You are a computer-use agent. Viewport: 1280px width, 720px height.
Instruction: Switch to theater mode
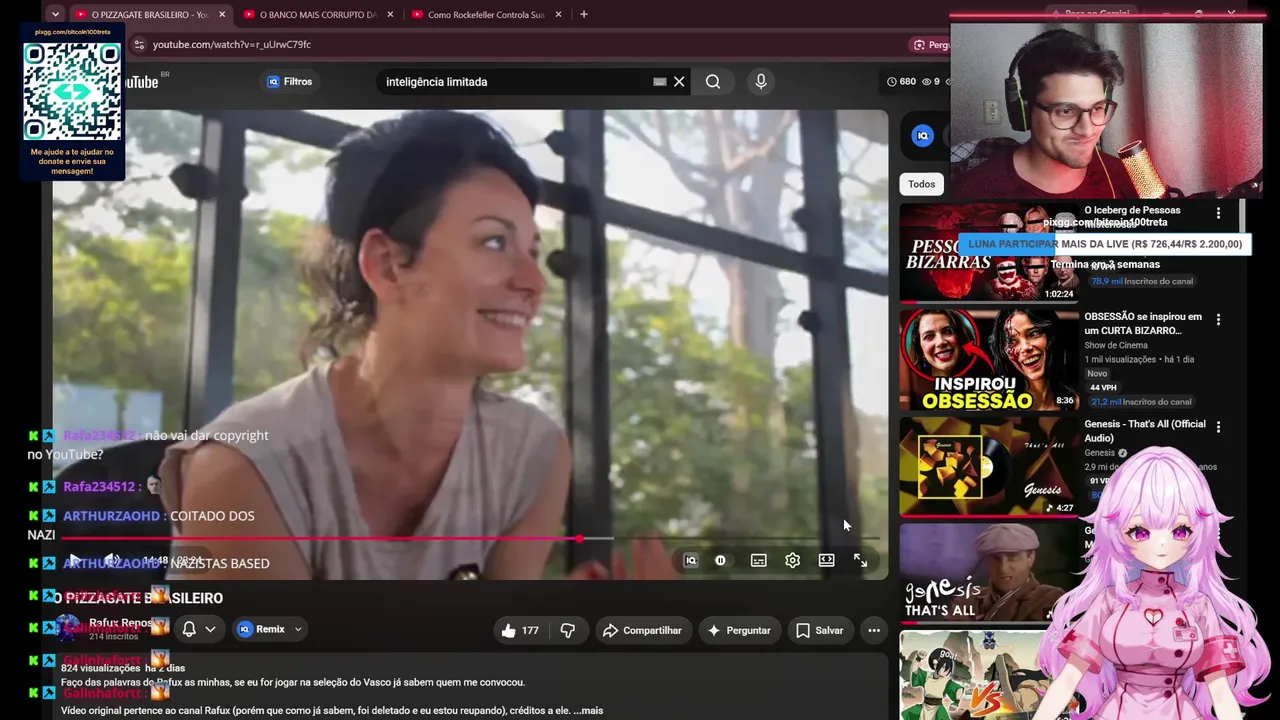coord(826,561)
